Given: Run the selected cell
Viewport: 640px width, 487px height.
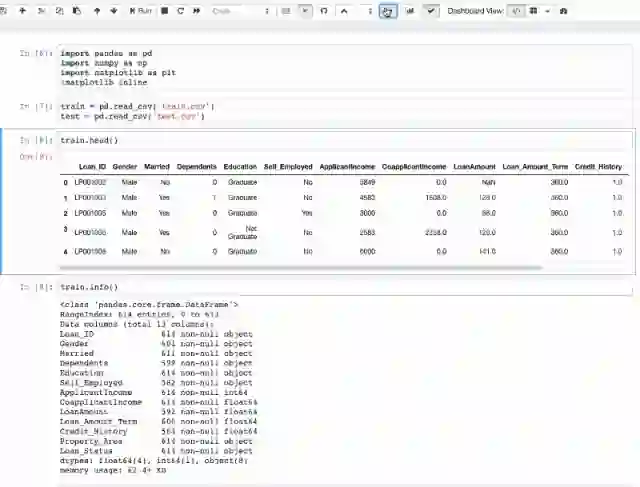Looking at the screenshot, I should [140, 11].
